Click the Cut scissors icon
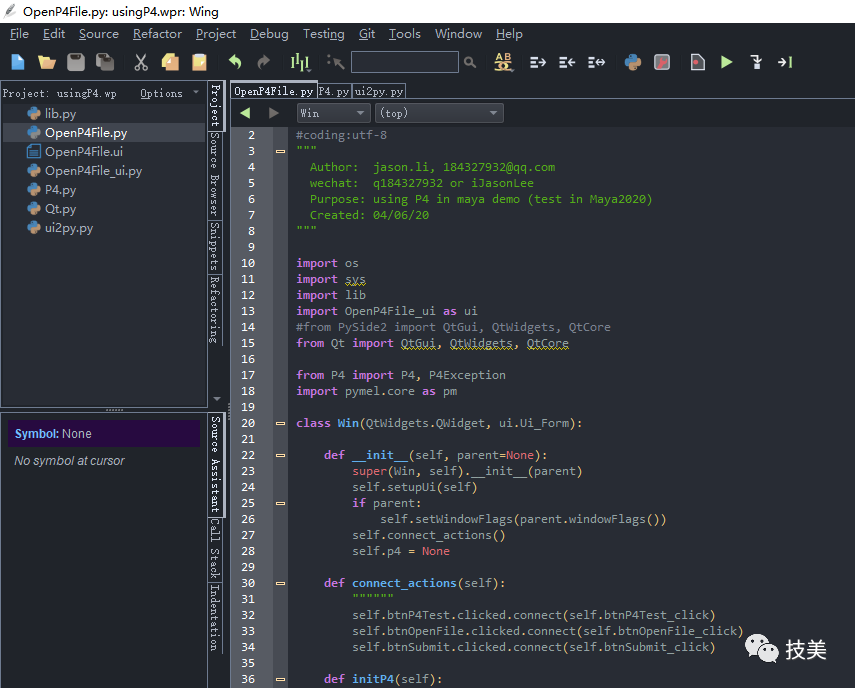The height and width of the screenshot is (688, 855). click(x=141, y=62)
